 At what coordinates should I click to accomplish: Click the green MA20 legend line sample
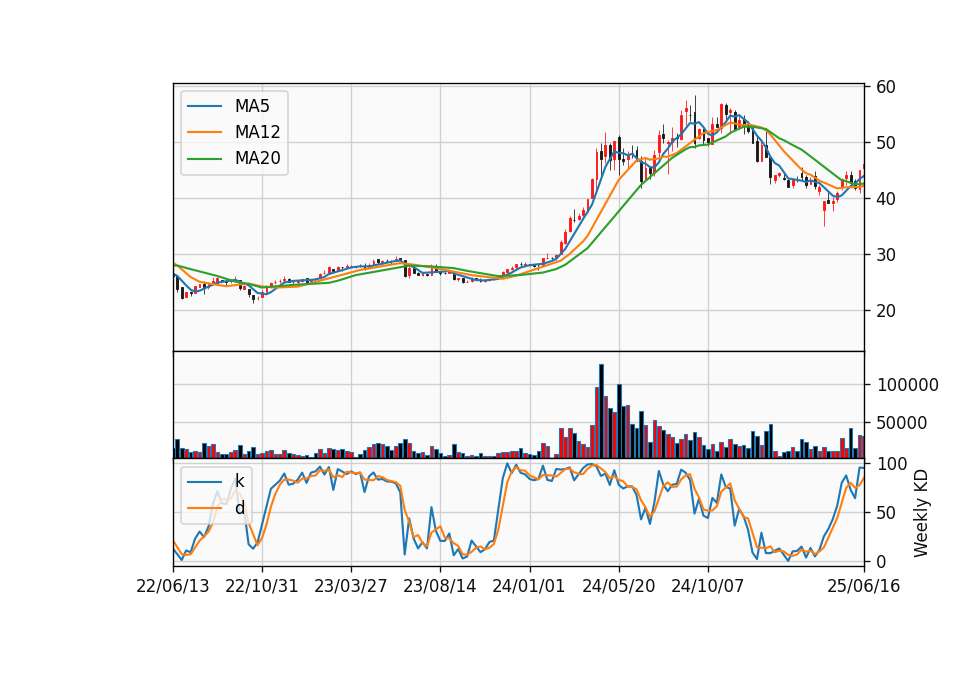point(204,159)
